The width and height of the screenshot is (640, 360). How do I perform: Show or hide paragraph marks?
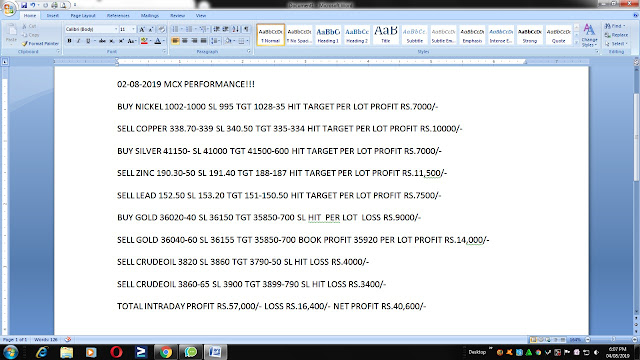[x=246, y=29]
